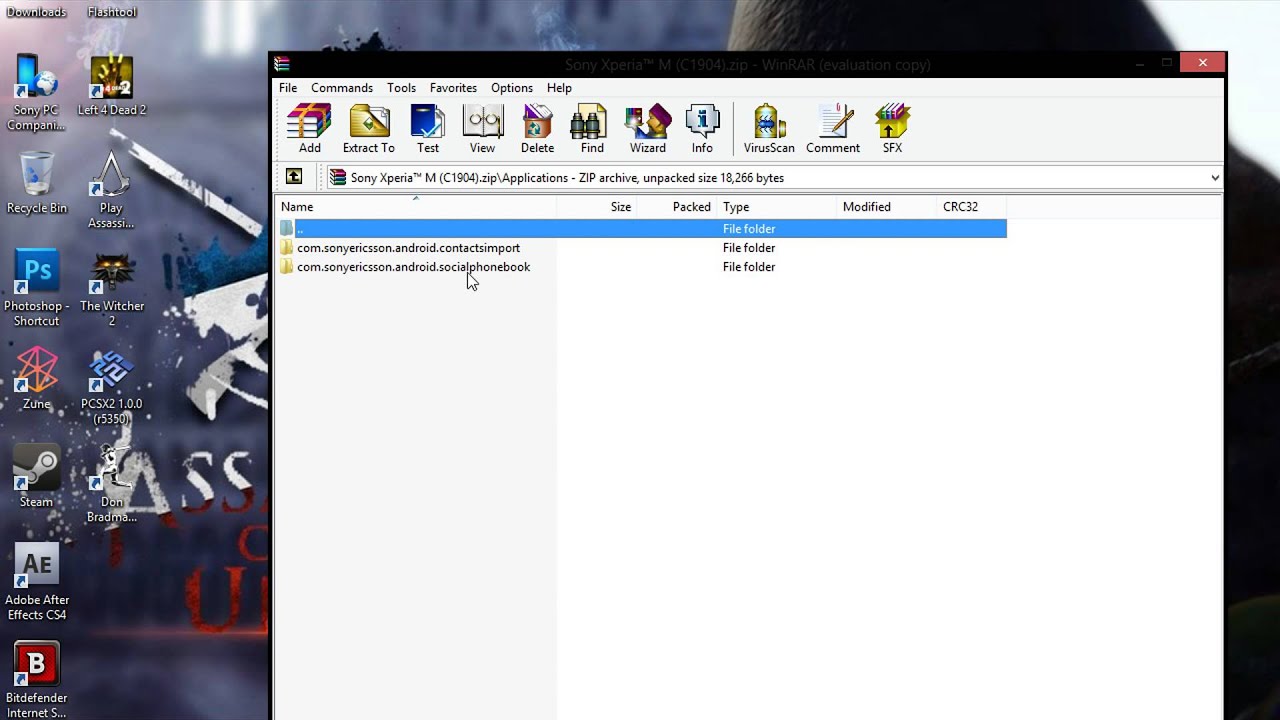Click the Delete toolbar icon
Screen dimensions: 1280x720
pos(537,128)
